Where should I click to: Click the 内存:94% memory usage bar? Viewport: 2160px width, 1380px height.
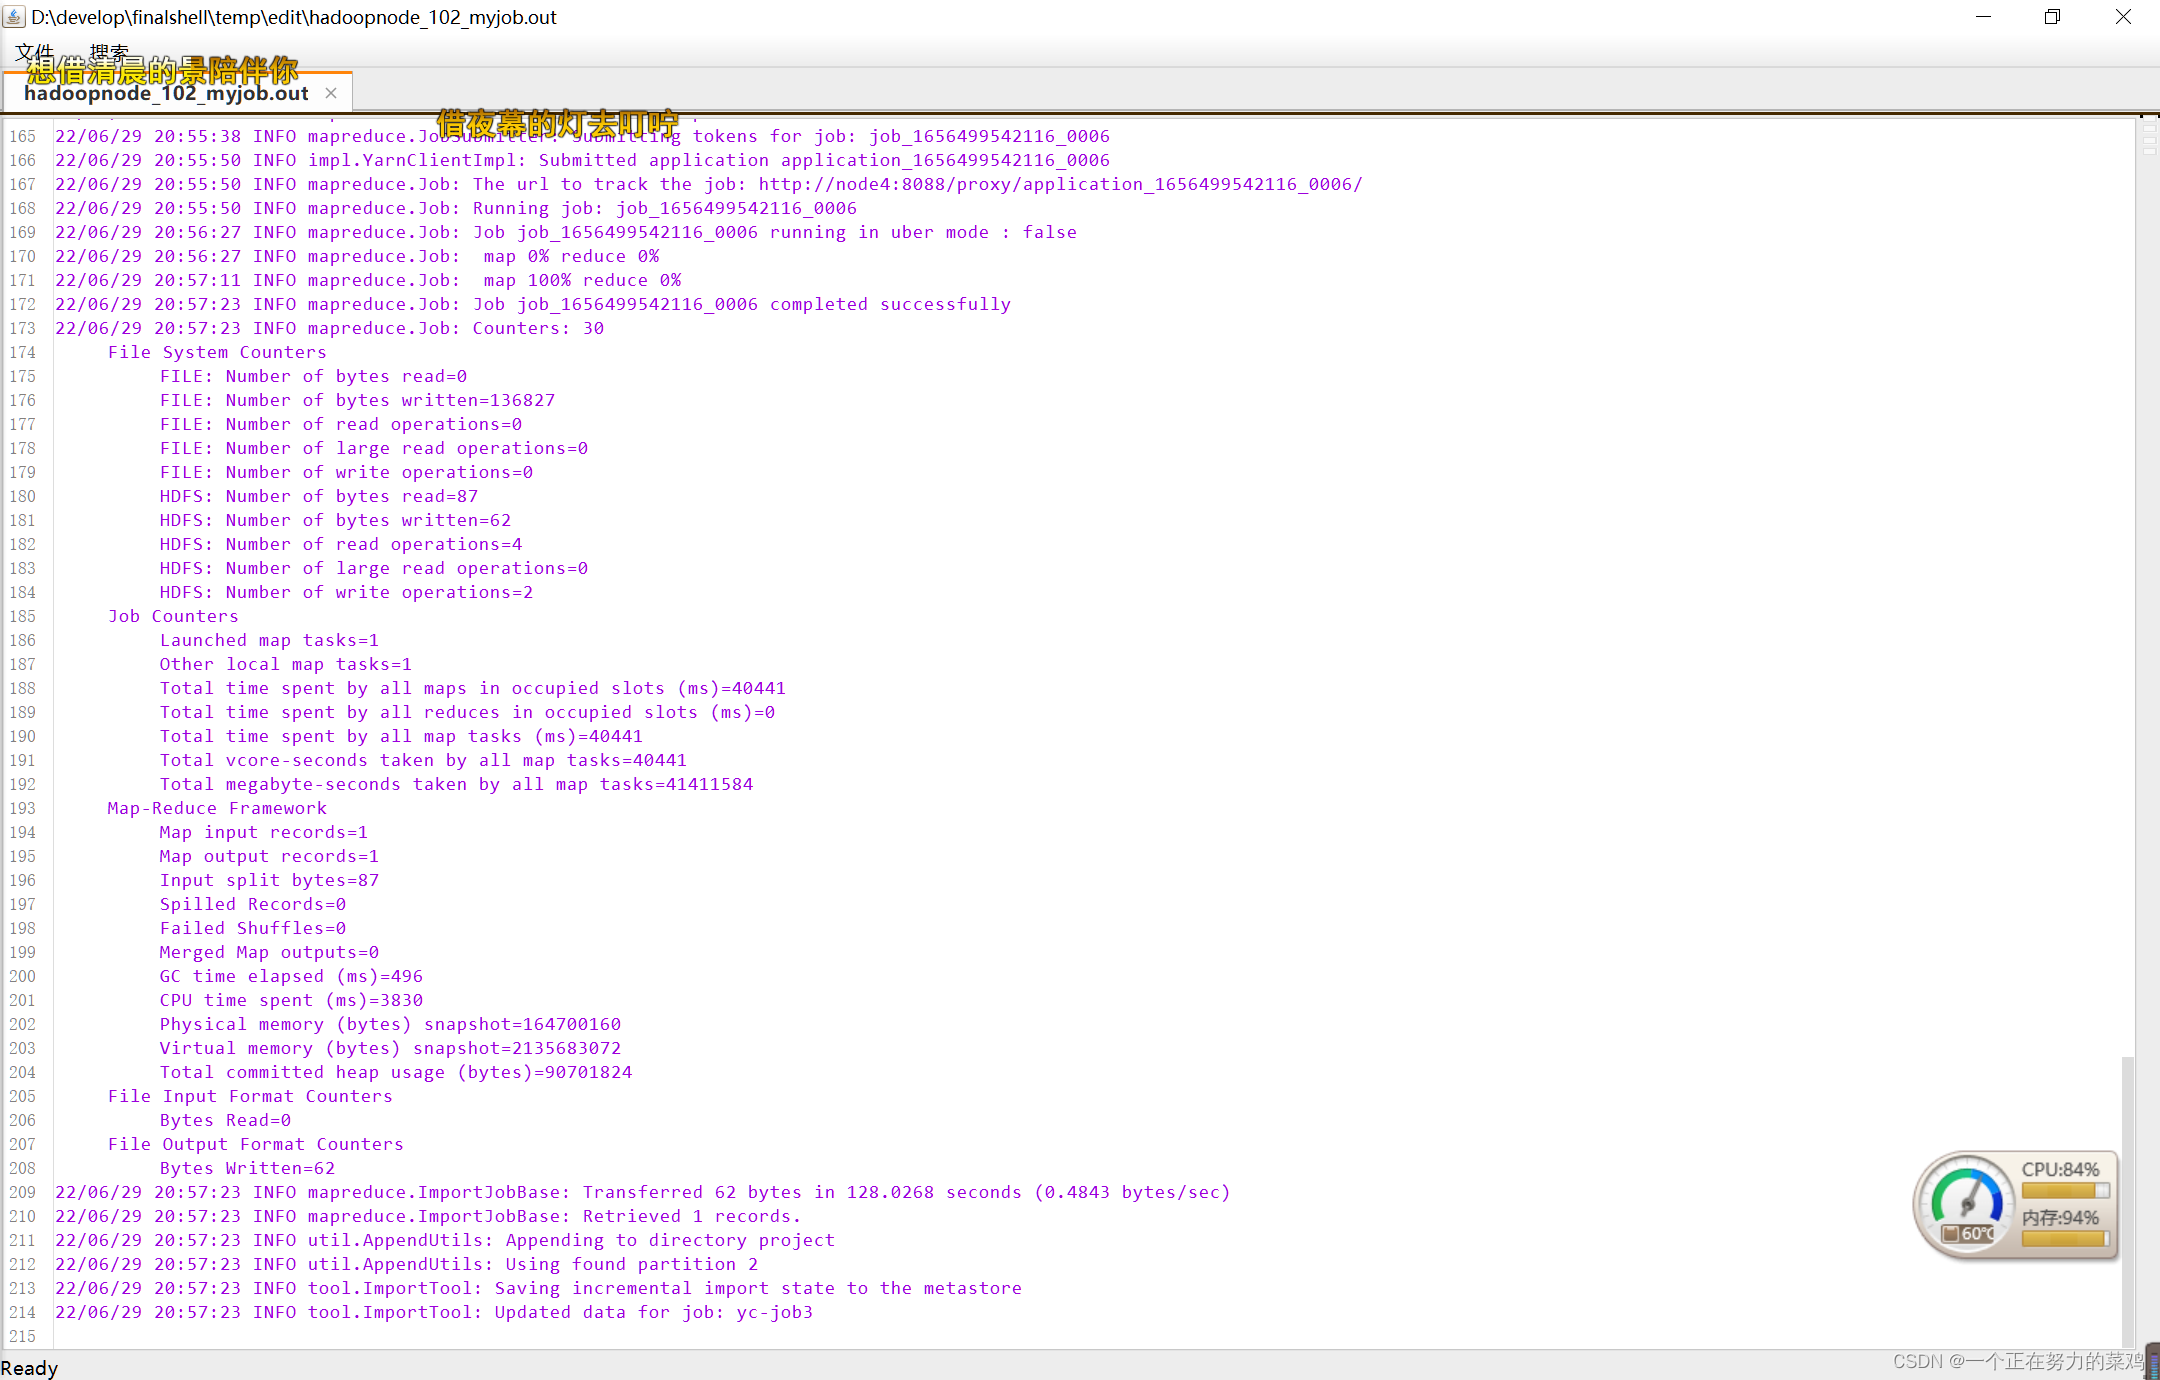[2064, 1238]
